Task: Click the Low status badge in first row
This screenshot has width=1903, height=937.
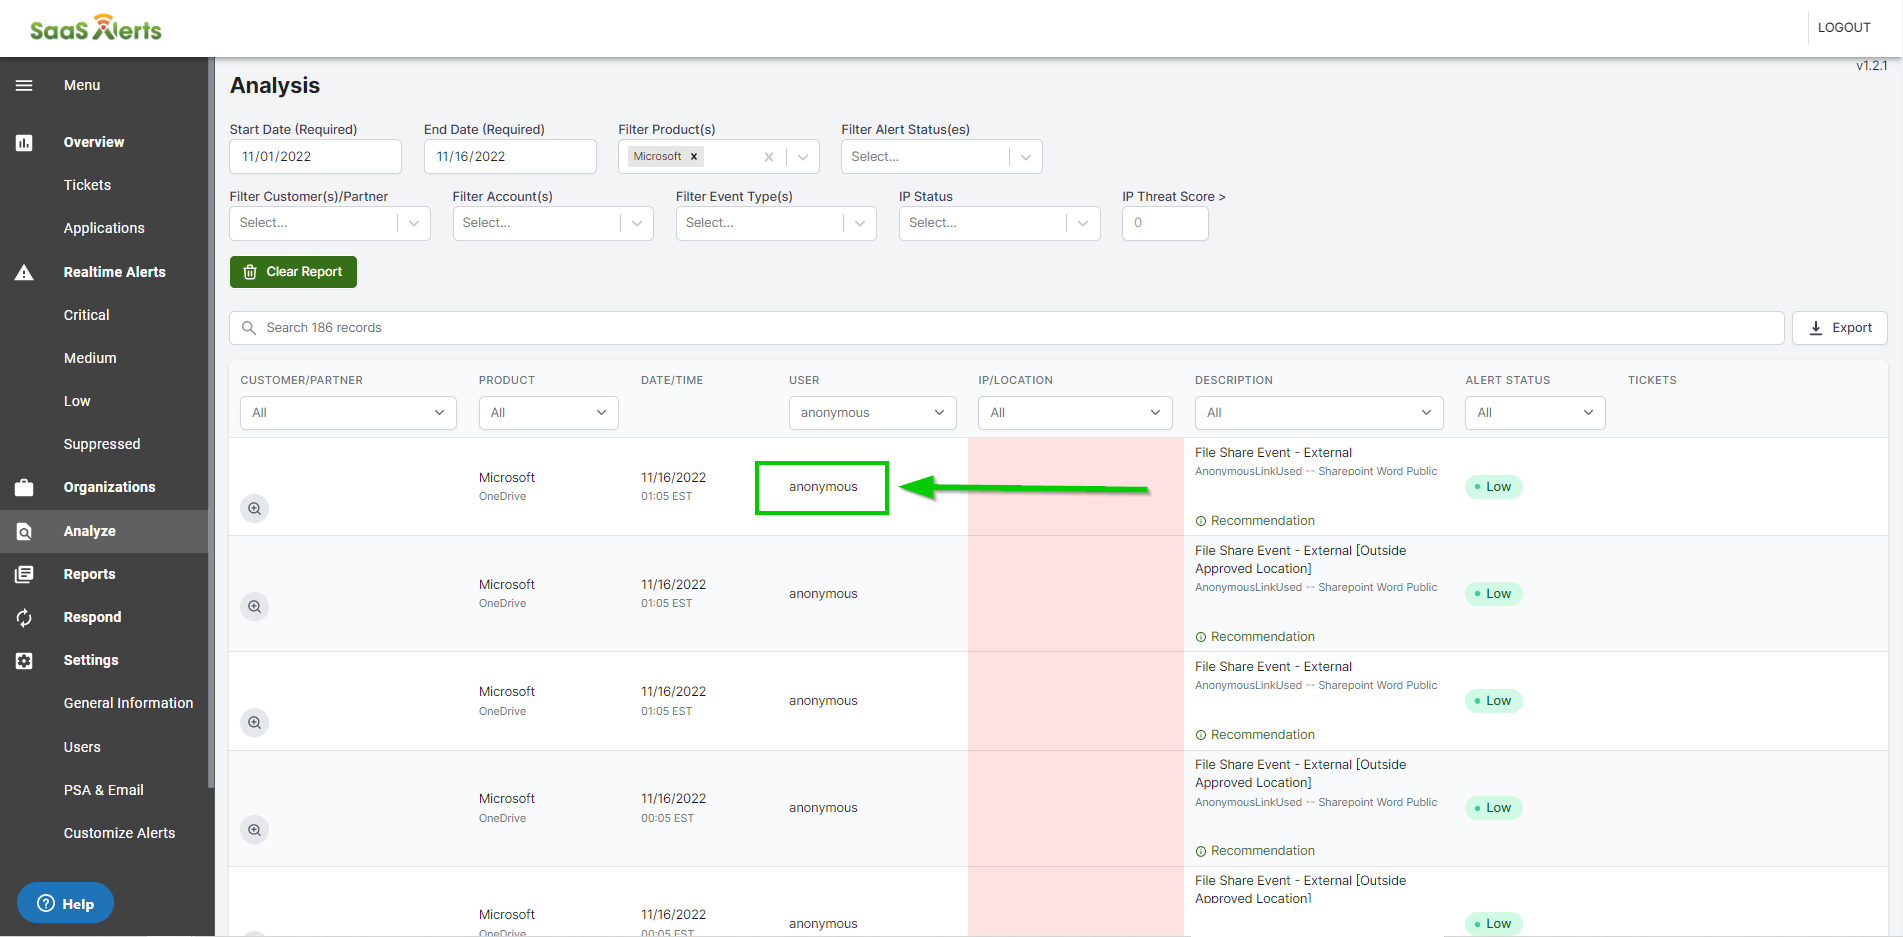Action: point(1494,487)
